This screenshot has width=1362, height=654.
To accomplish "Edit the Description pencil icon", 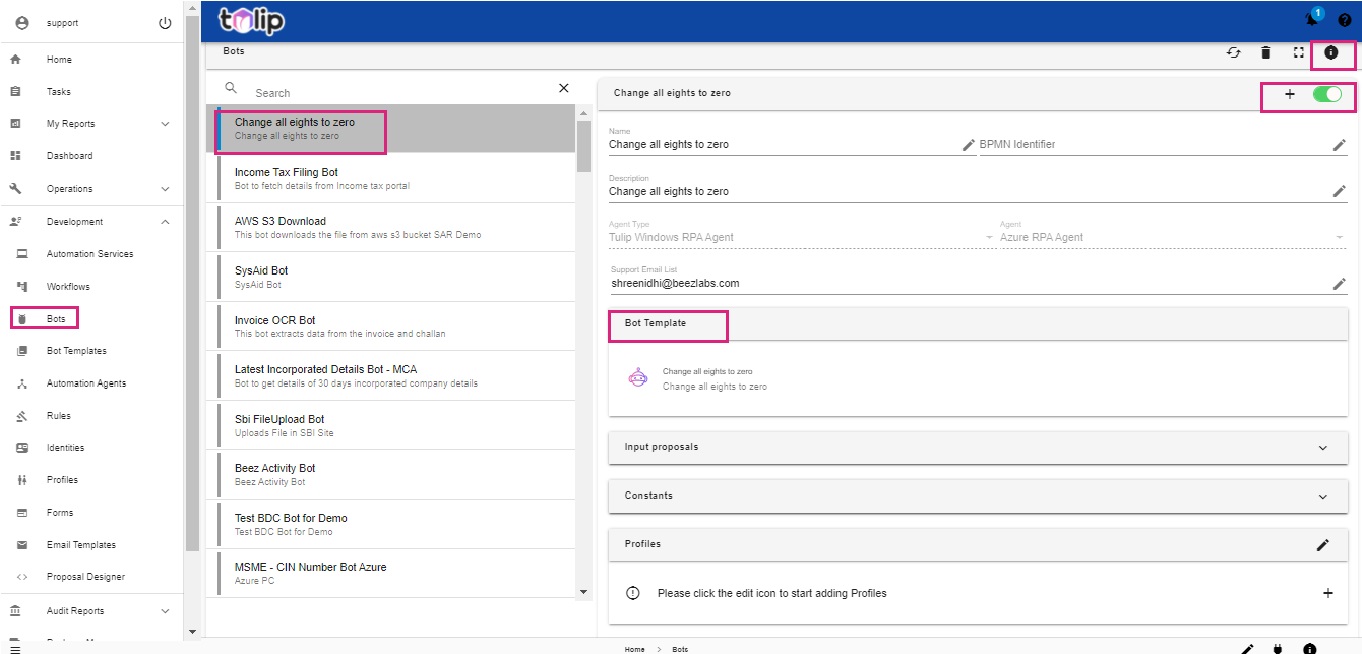I will pos(1339,191).
